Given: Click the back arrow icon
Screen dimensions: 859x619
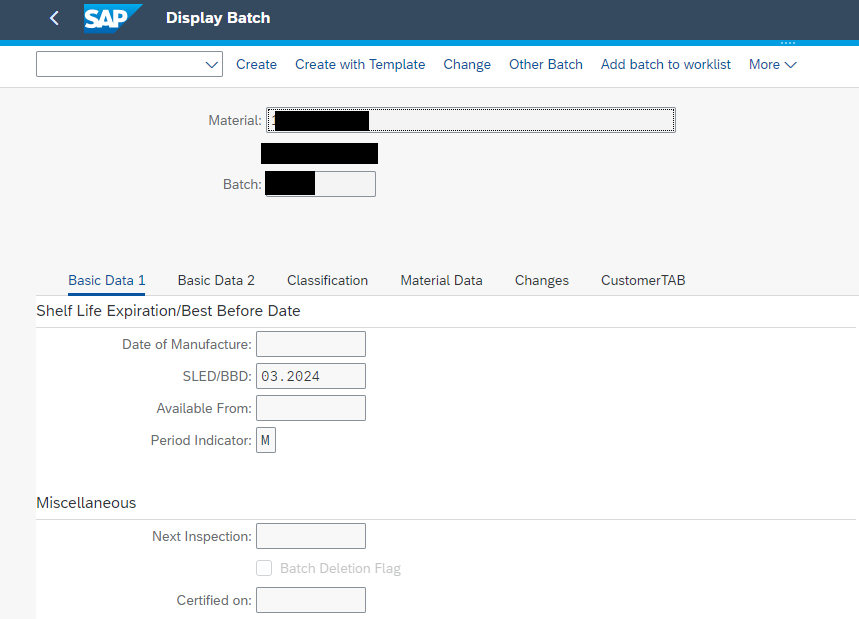Looking at the screenshot, I should click(54, 18).
